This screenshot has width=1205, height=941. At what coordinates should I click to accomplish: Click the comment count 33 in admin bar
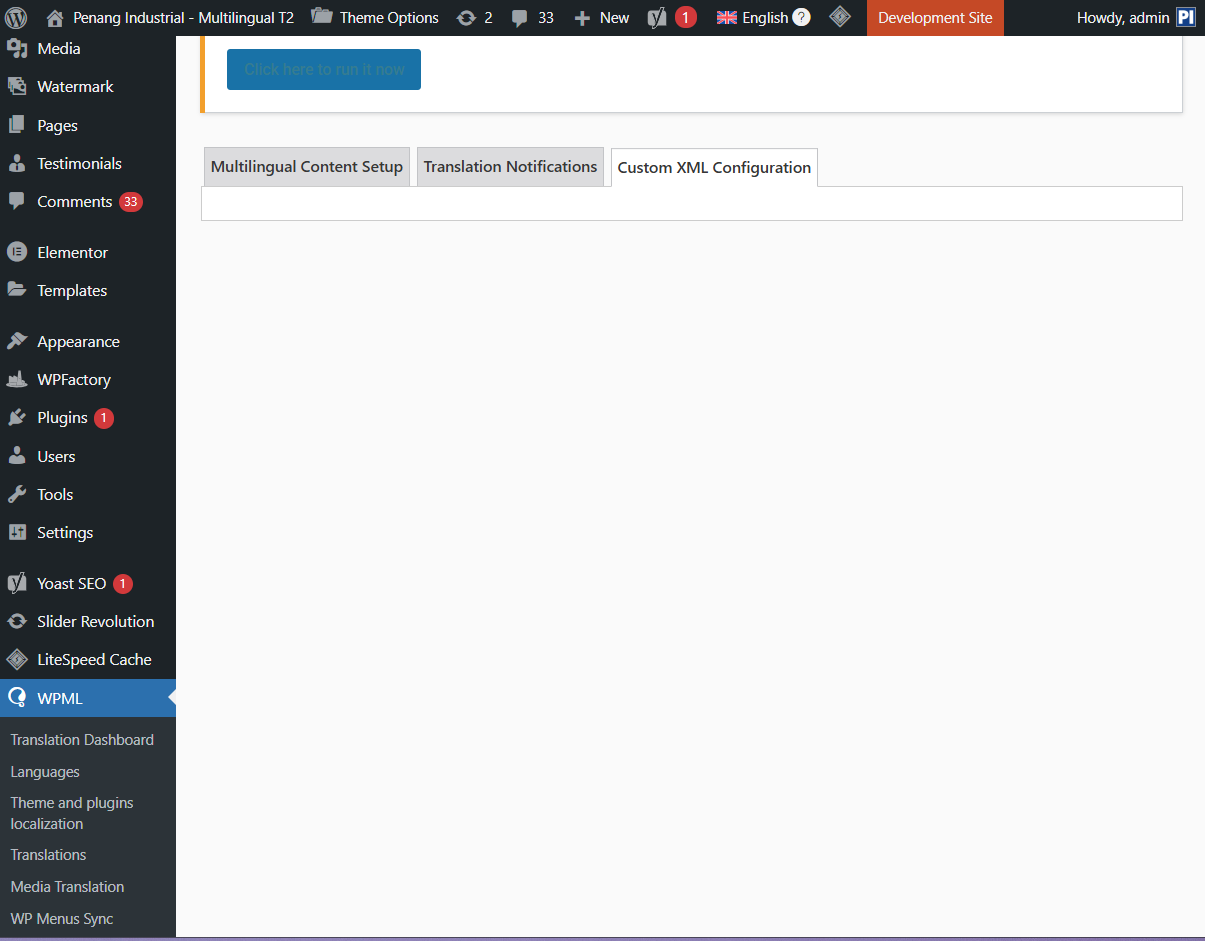click(546, 18)
